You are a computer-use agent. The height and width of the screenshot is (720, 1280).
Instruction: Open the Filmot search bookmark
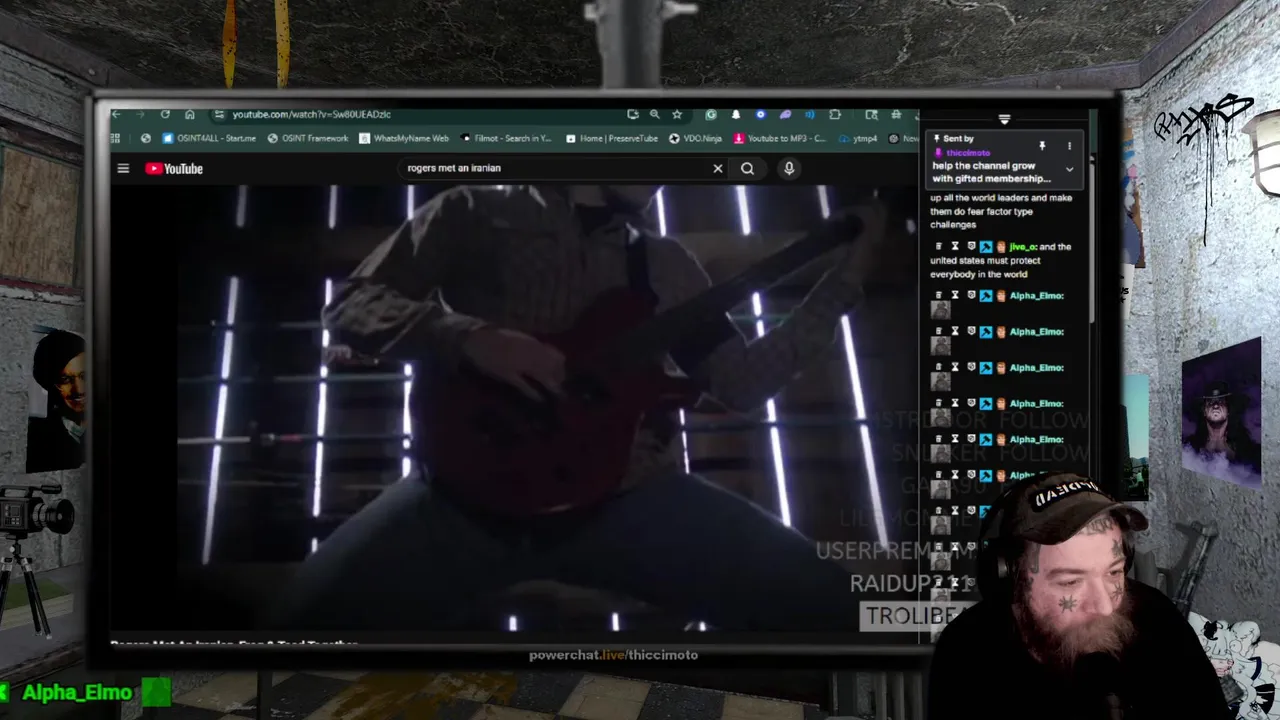pos(507,138)
